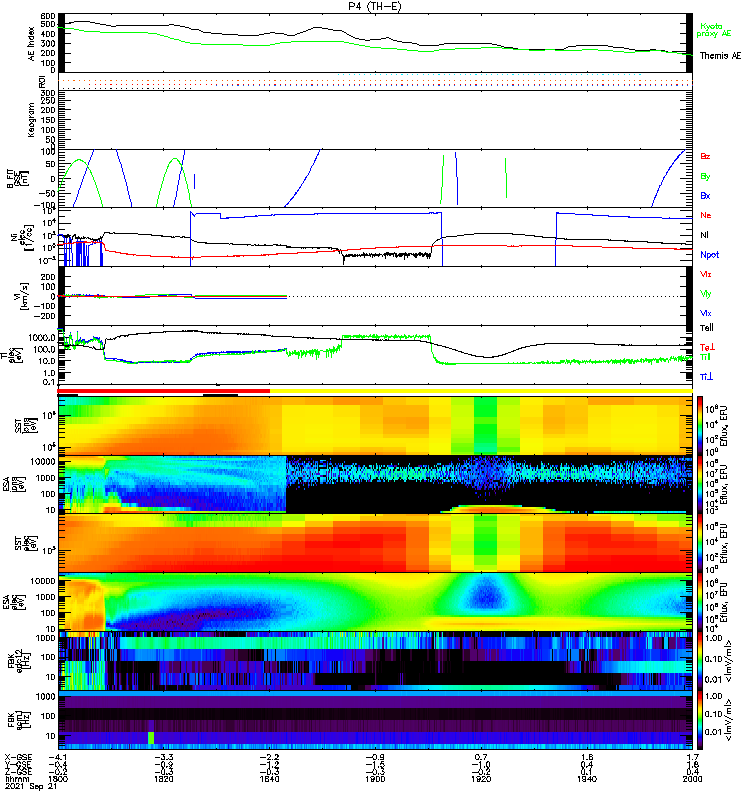The image size is (750, 800).
Task: Click the ESA electrons panel axis label
Action: (x=14, y=602)
